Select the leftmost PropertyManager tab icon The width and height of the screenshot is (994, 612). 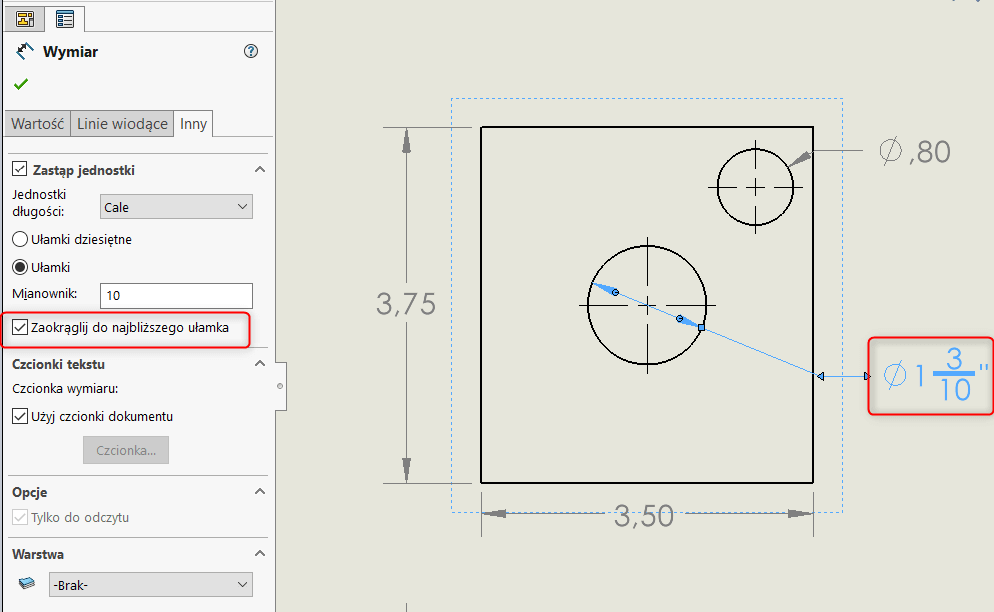pyautogui.click(x=24, y=17)
